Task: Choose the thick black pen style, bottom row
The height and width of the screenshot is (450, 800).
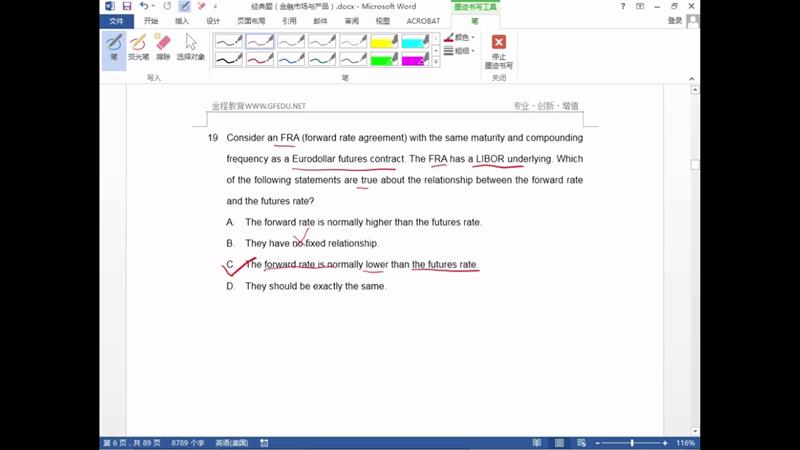Action: pos(229,59)
